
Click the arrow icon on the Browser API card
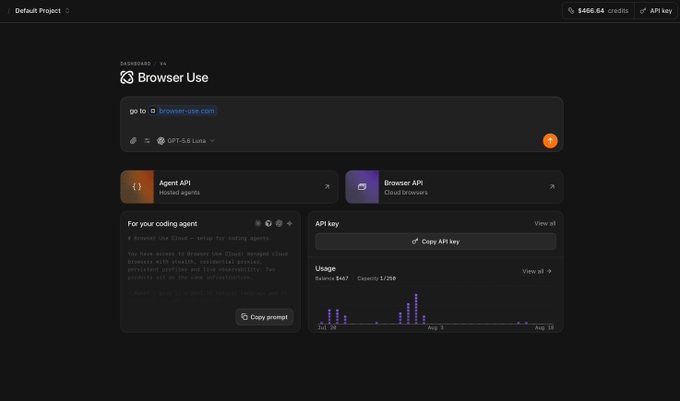pos(552,186)
